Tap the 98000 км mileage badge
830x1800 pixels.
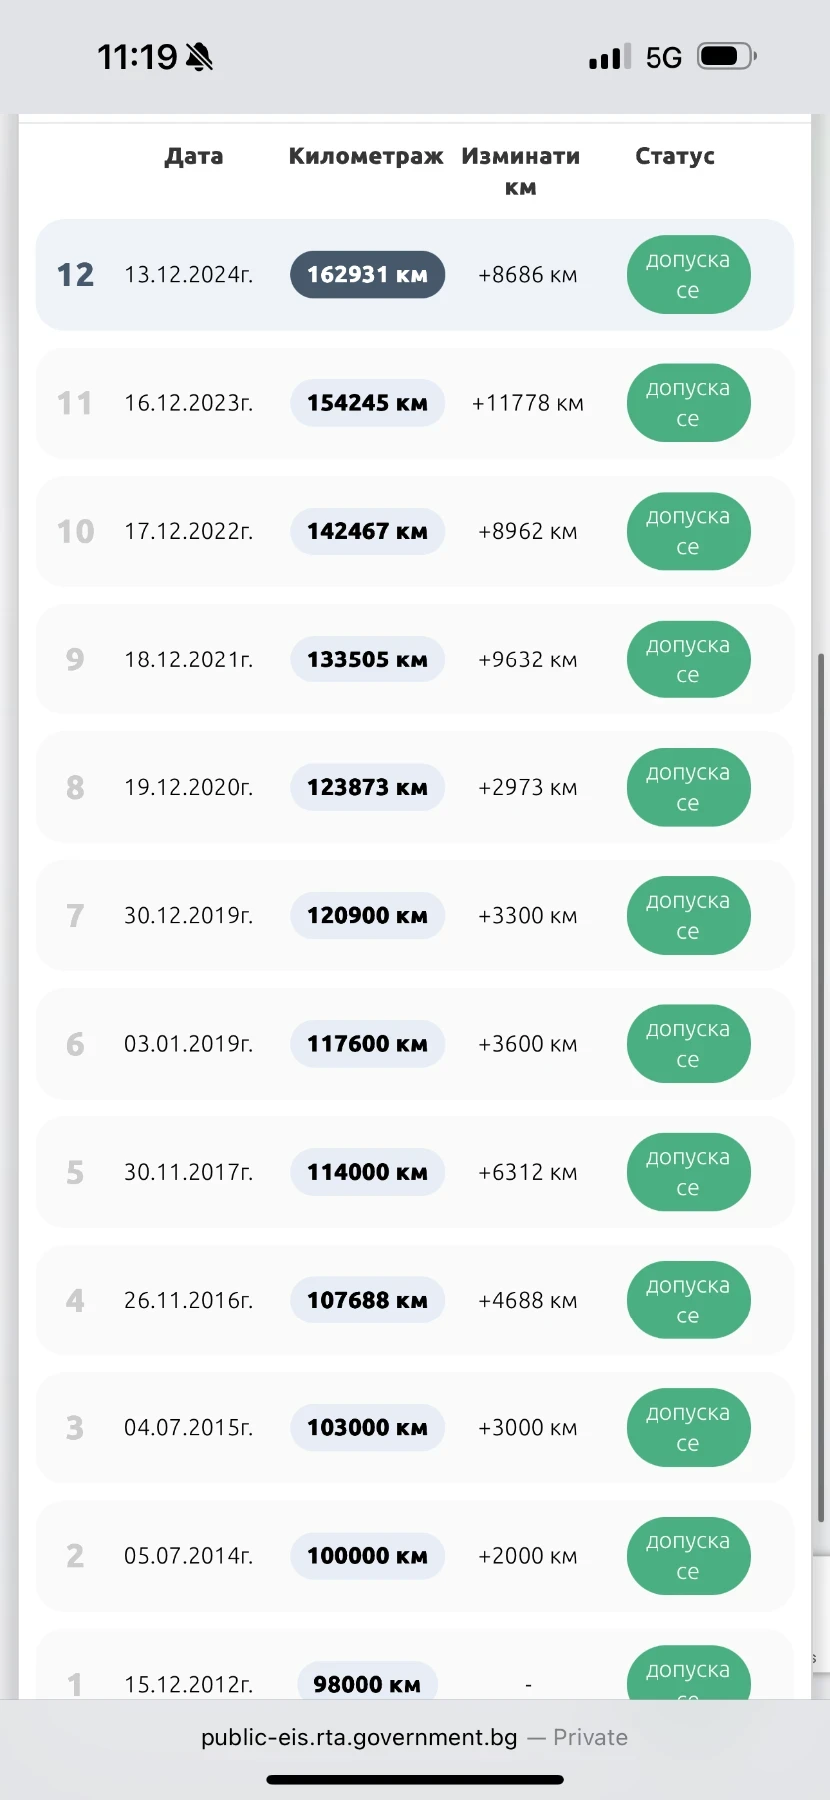[x=367, y=1683]
